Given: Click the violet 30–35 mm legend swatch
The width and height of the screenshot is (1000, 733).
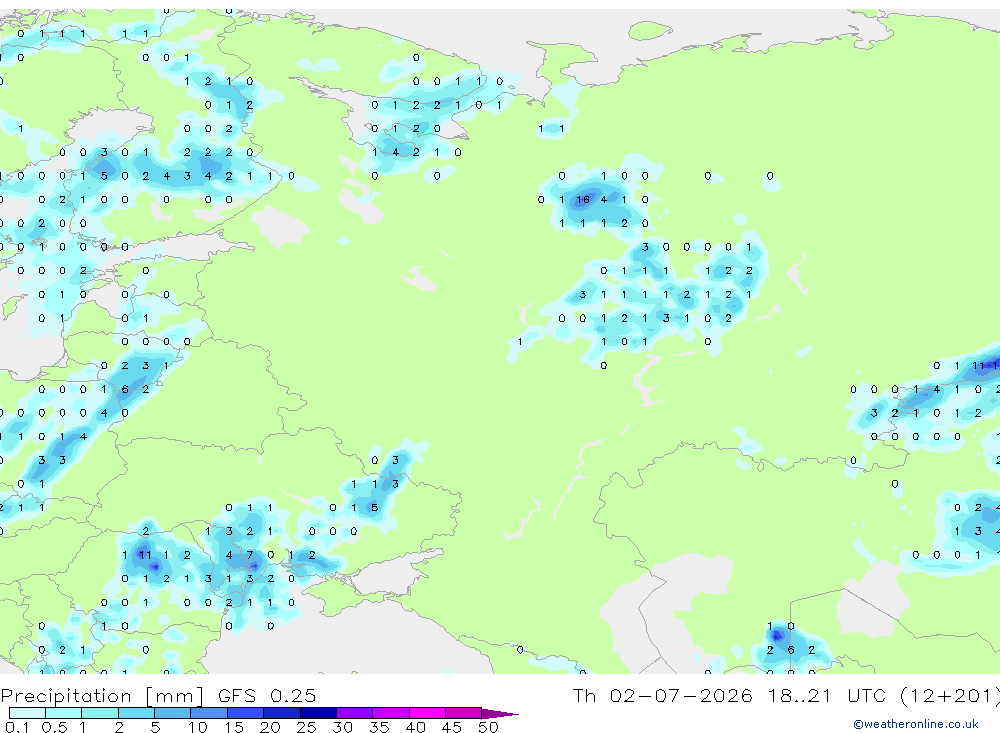Looking at the screenshot, I should [355, 713].
